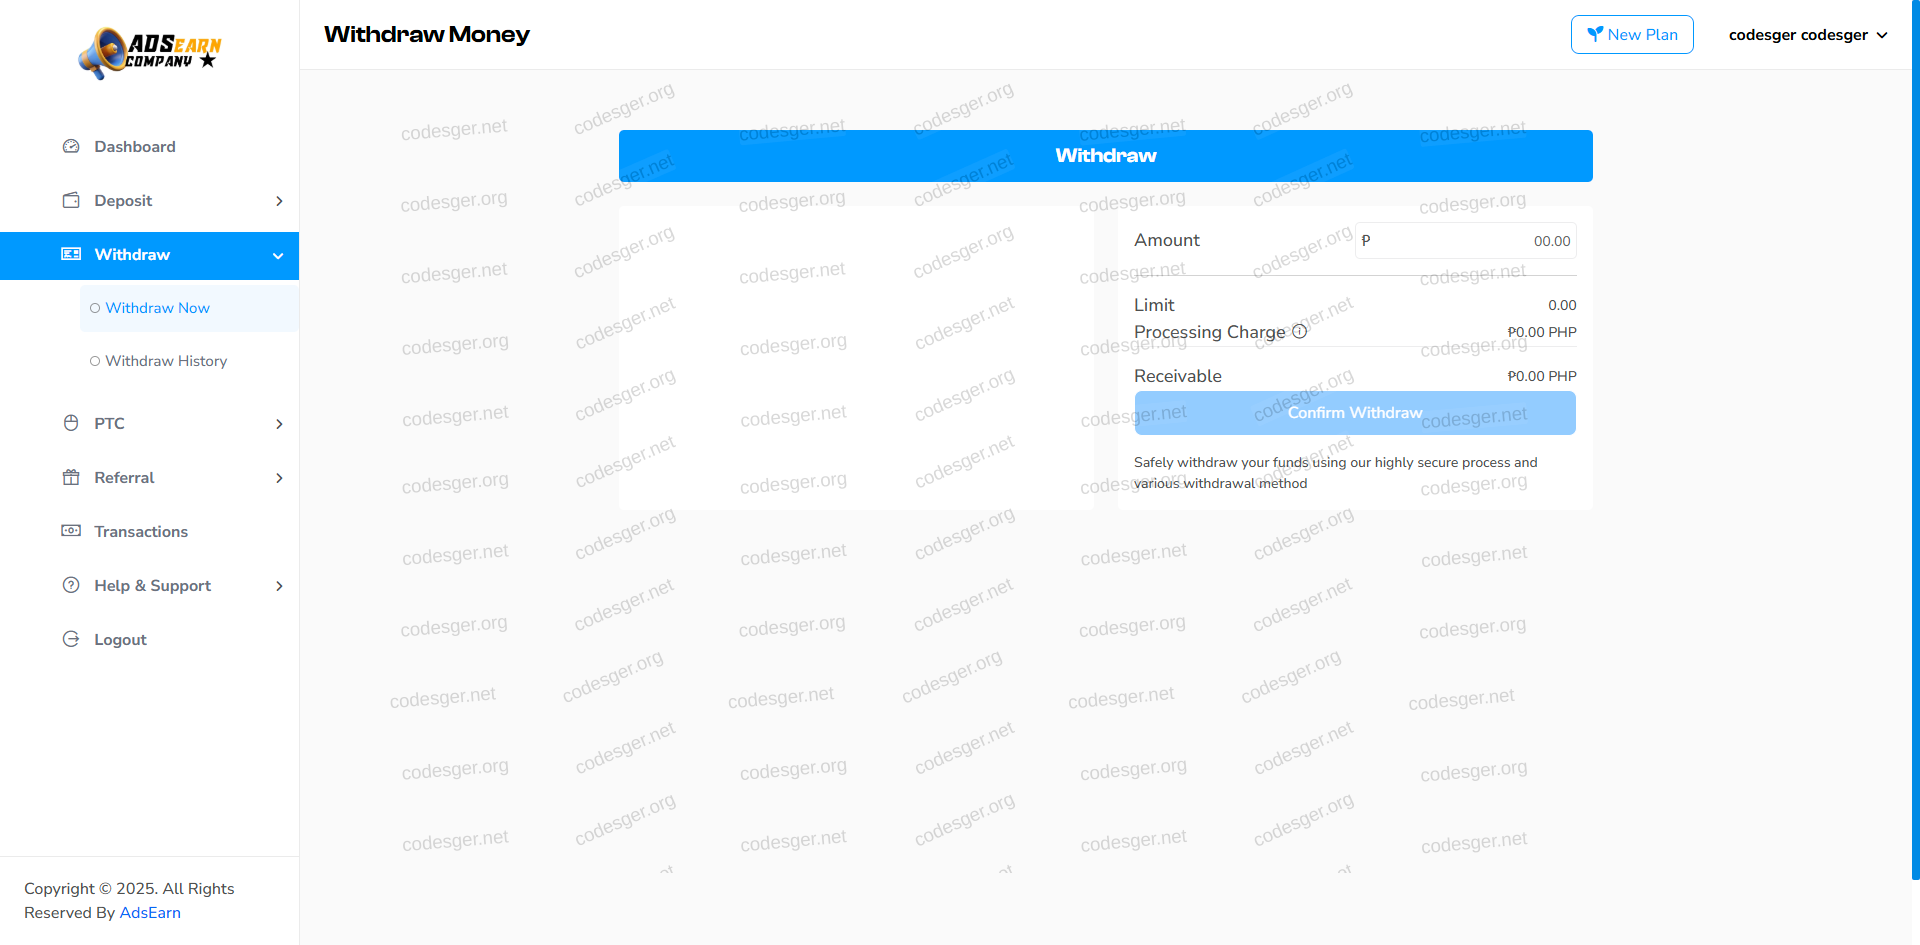Image resolution: width=1920 pixels, height=945 pixels.
Task: Go to the Dashboard menu item
Action: (x=135, y=147)
